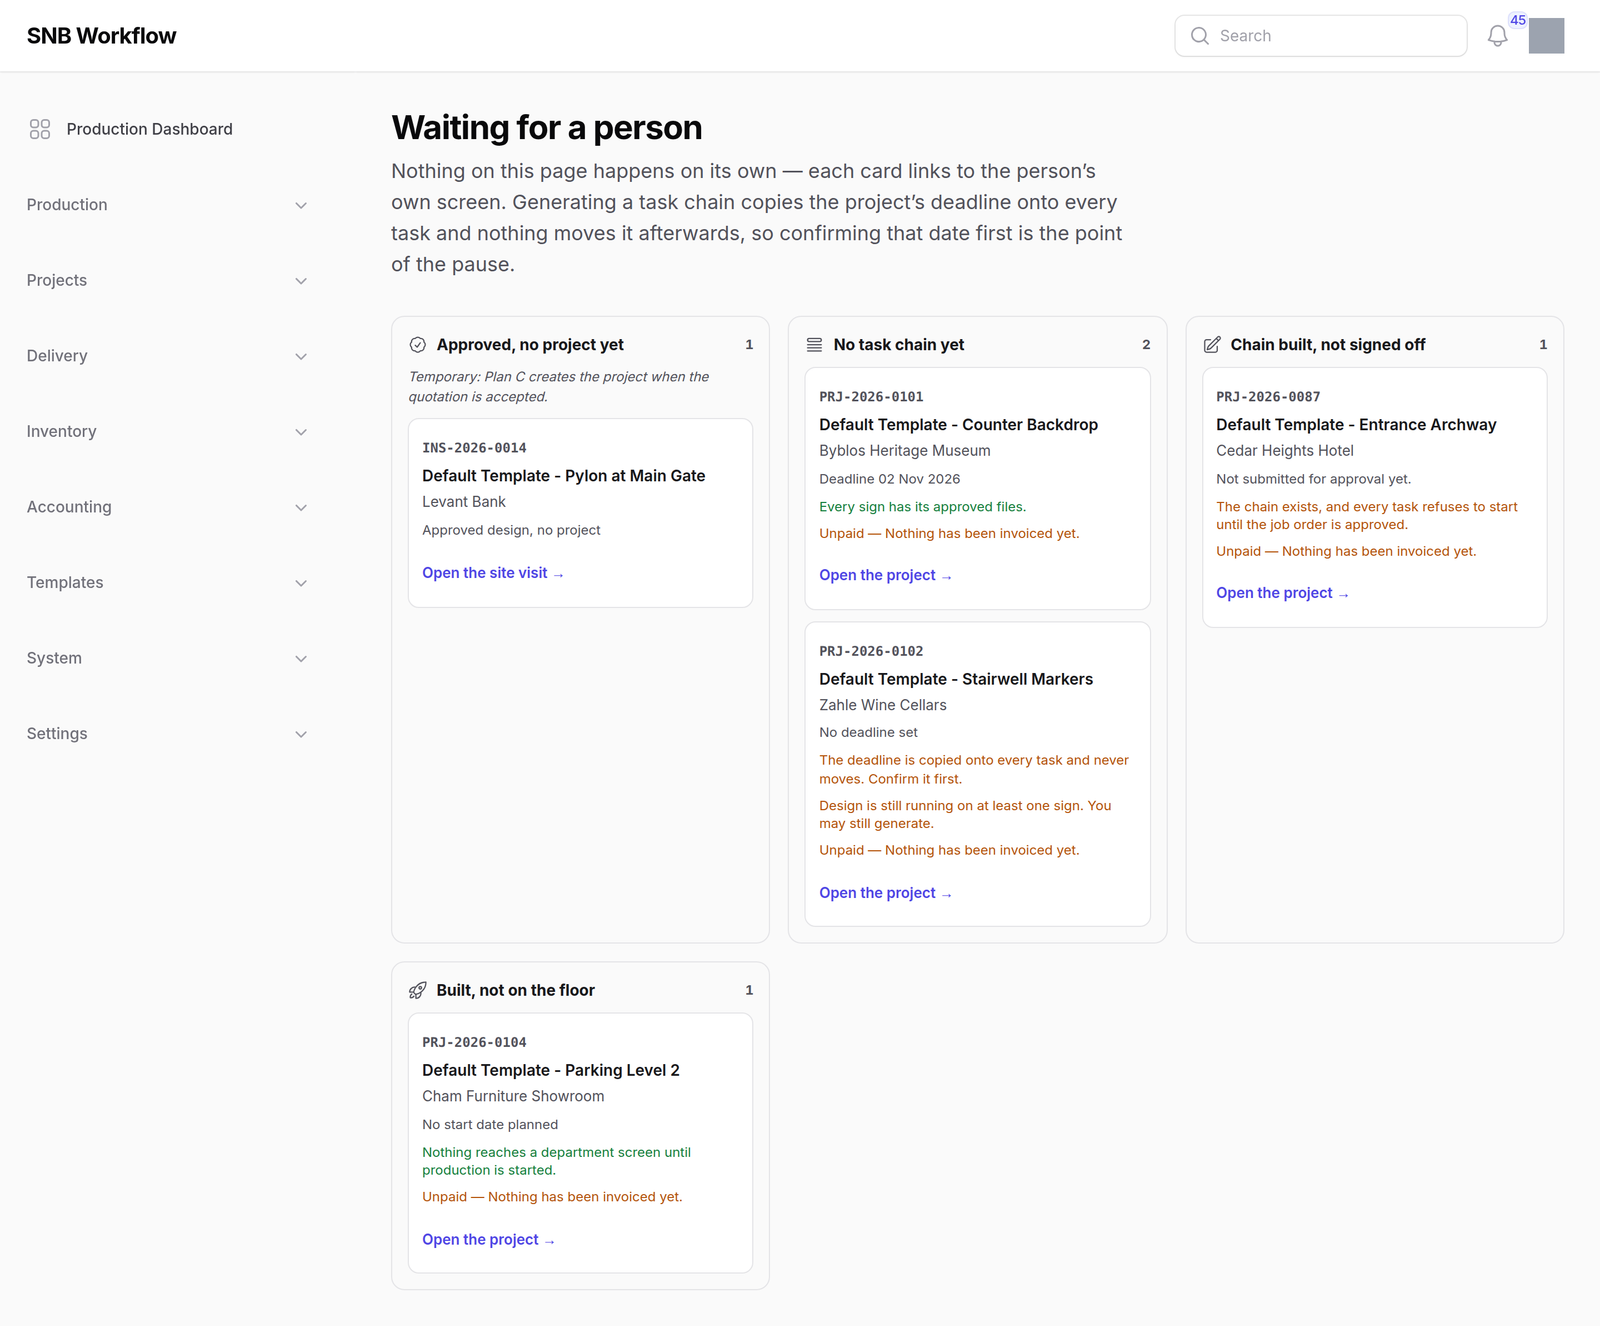Click client name Zahle Wine Cellars

click(x=883, y=705)
